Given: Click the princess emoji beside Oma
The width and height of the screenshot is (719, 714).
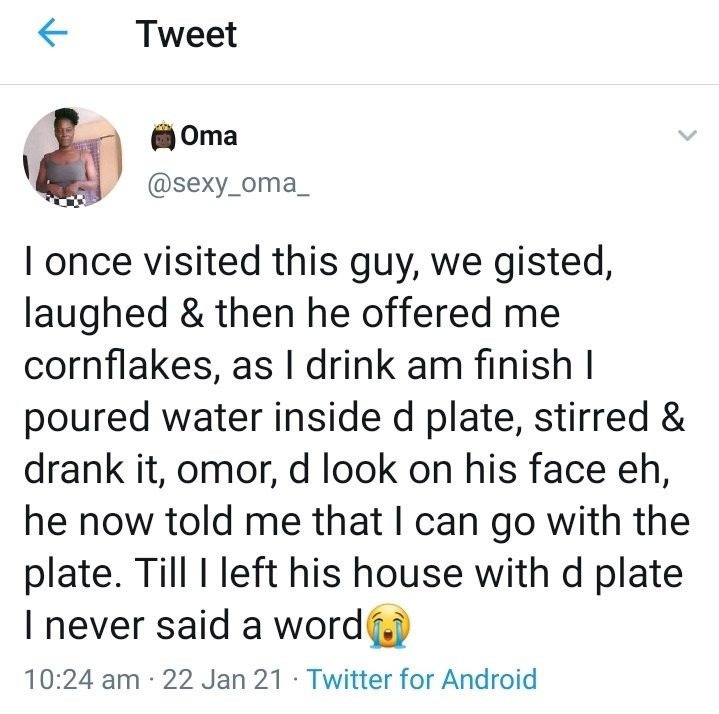Looking at the screenshot, I should click(x=163, y=136).
